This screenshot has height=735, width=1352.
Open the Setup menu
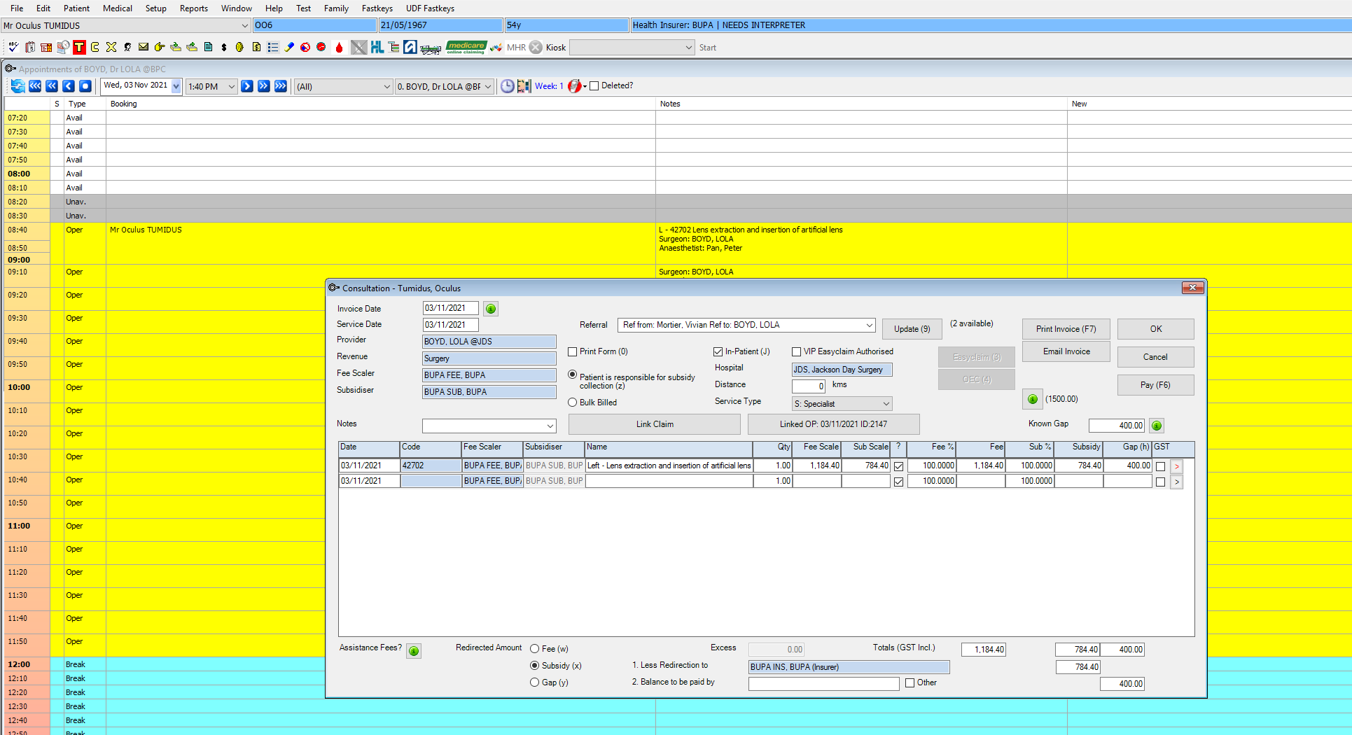[156, 8]
